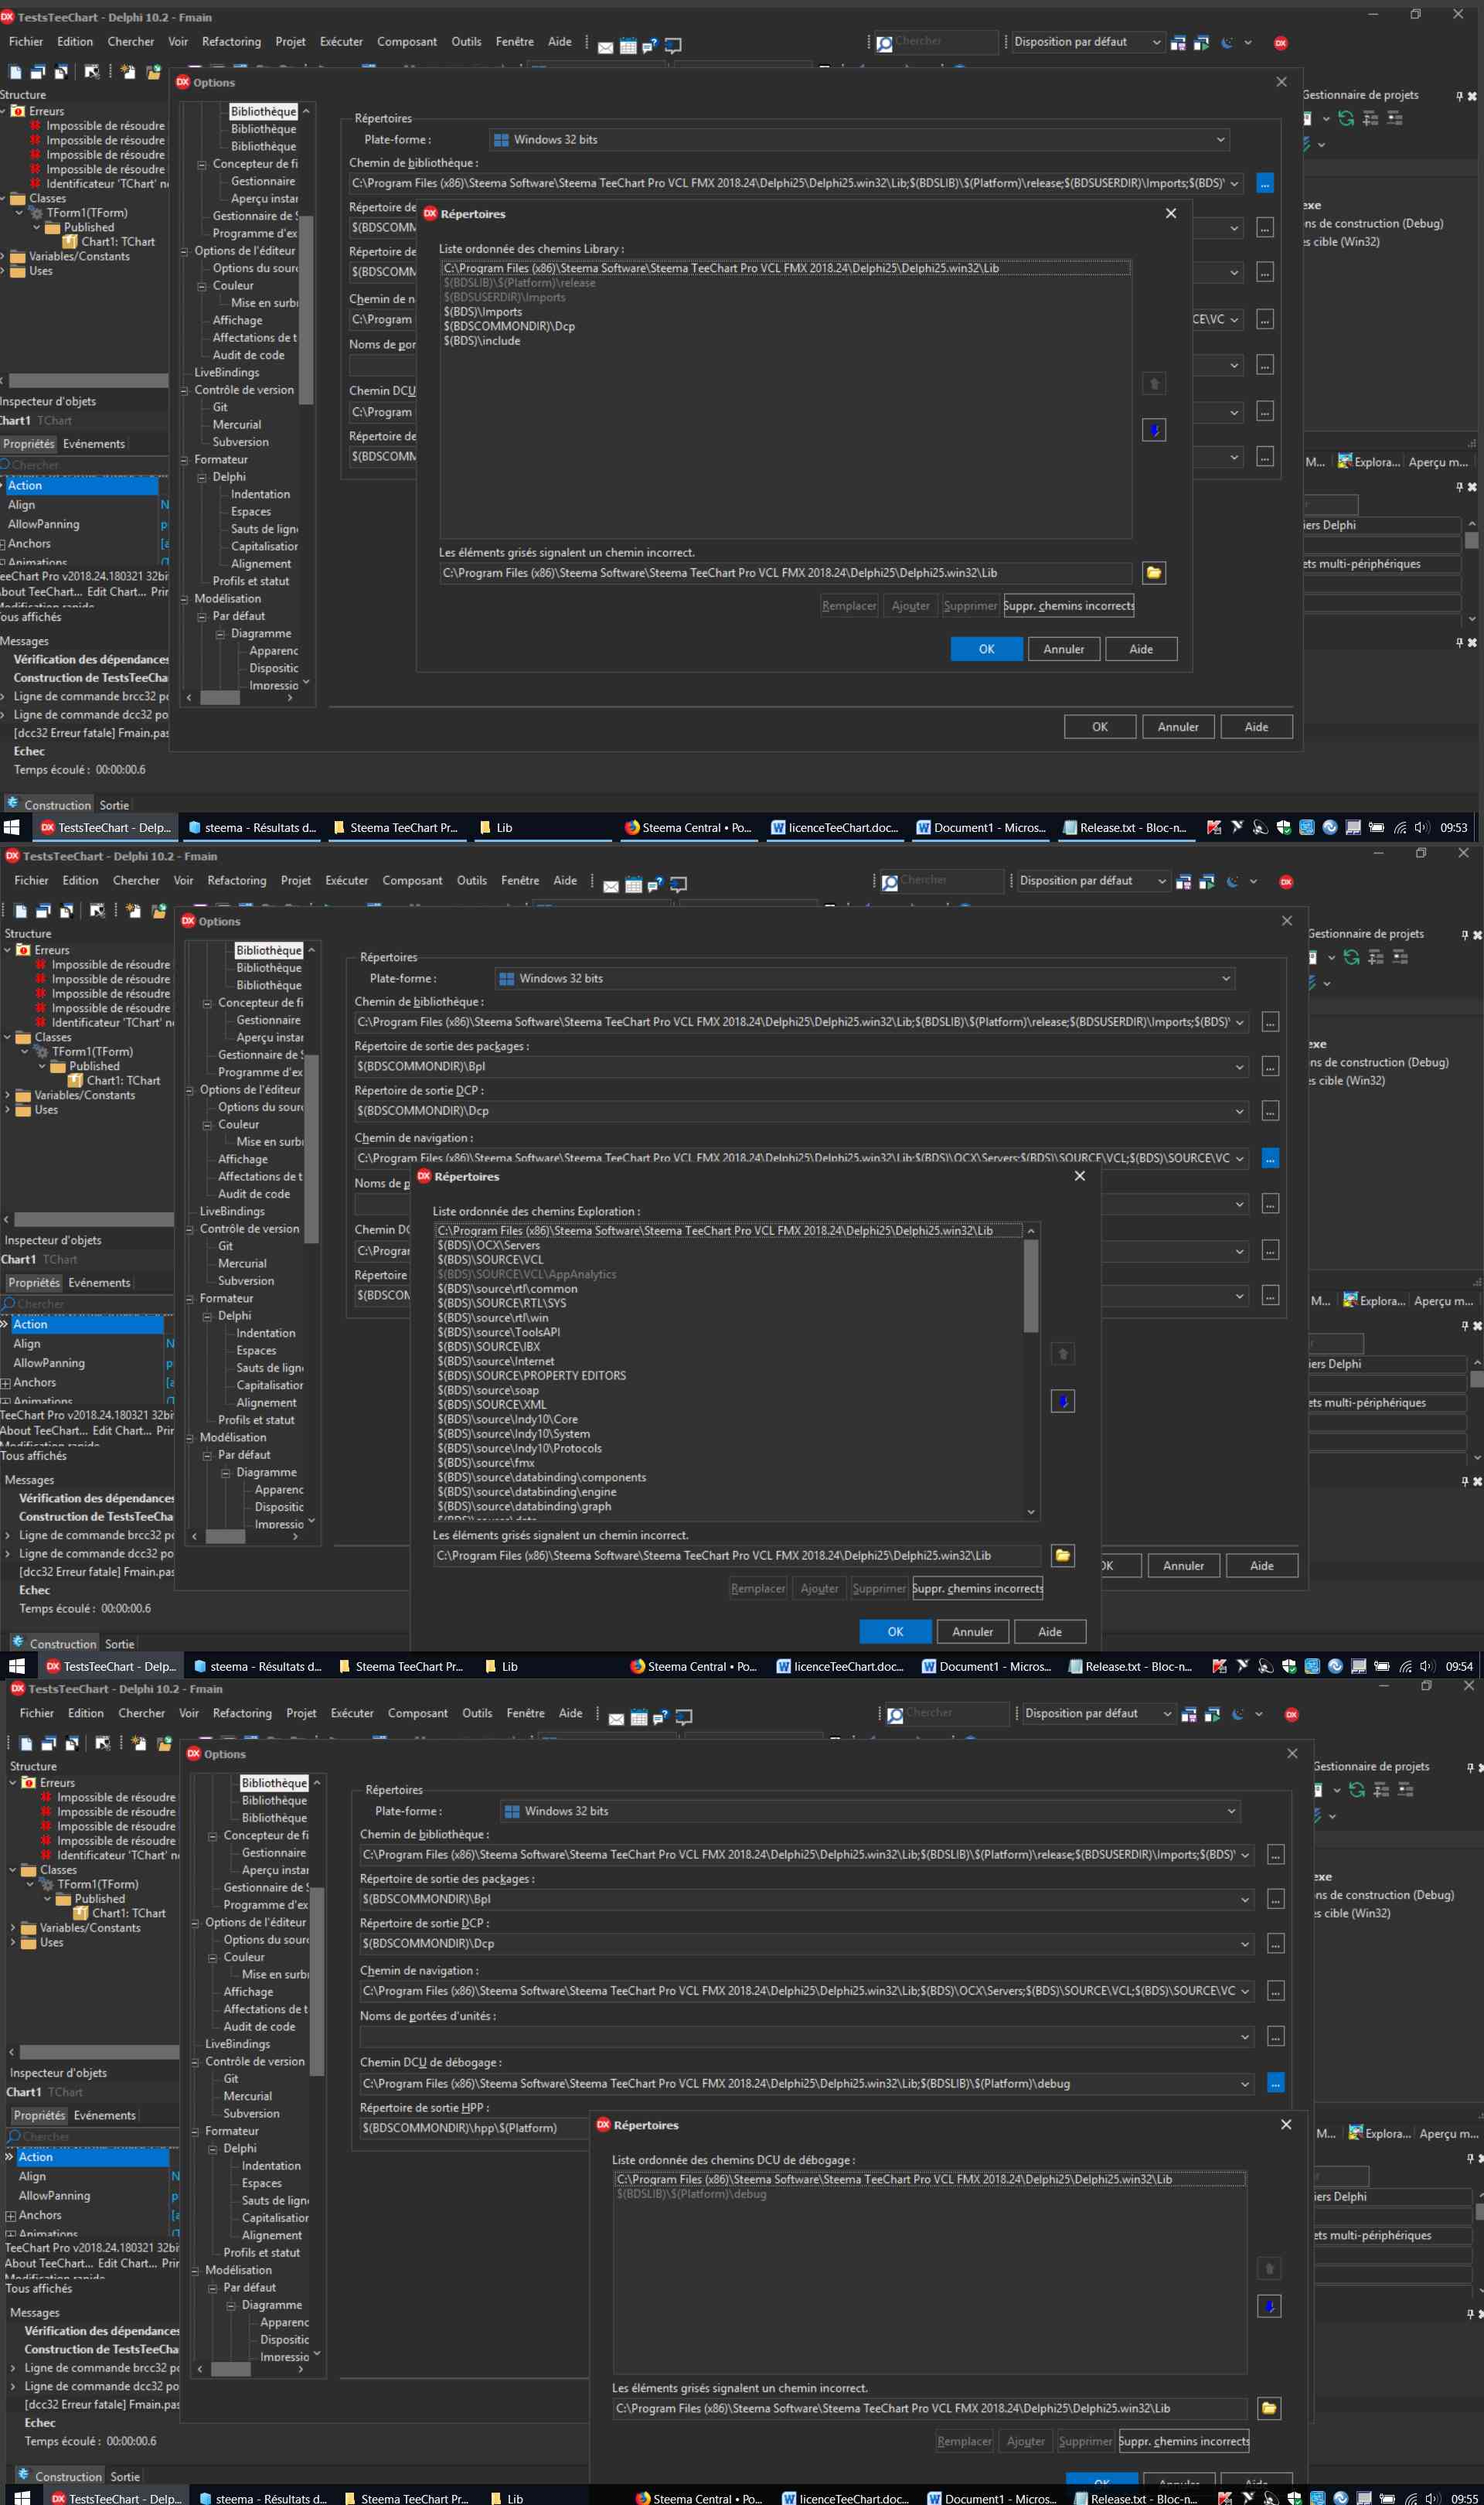Screen dimensions: 1484x2505
Task: Select "$(BDS)\Imports" in Library paths list
Action: 483,312
